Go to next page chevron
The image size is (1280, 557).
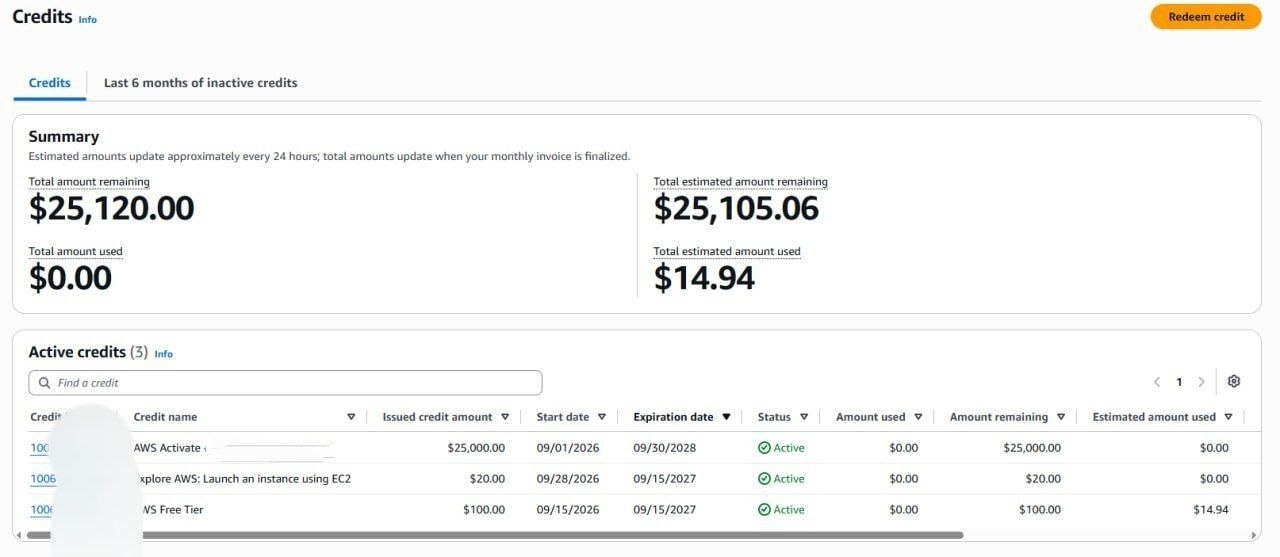(1201, 382)
